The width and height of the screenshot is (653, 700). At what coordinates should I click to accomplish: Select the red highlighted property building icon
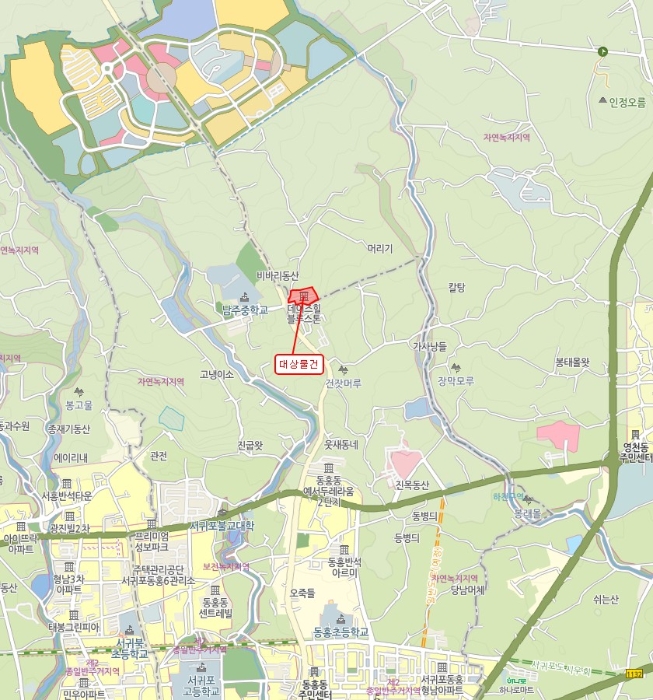pyautogui.click(x=304, y=296)
